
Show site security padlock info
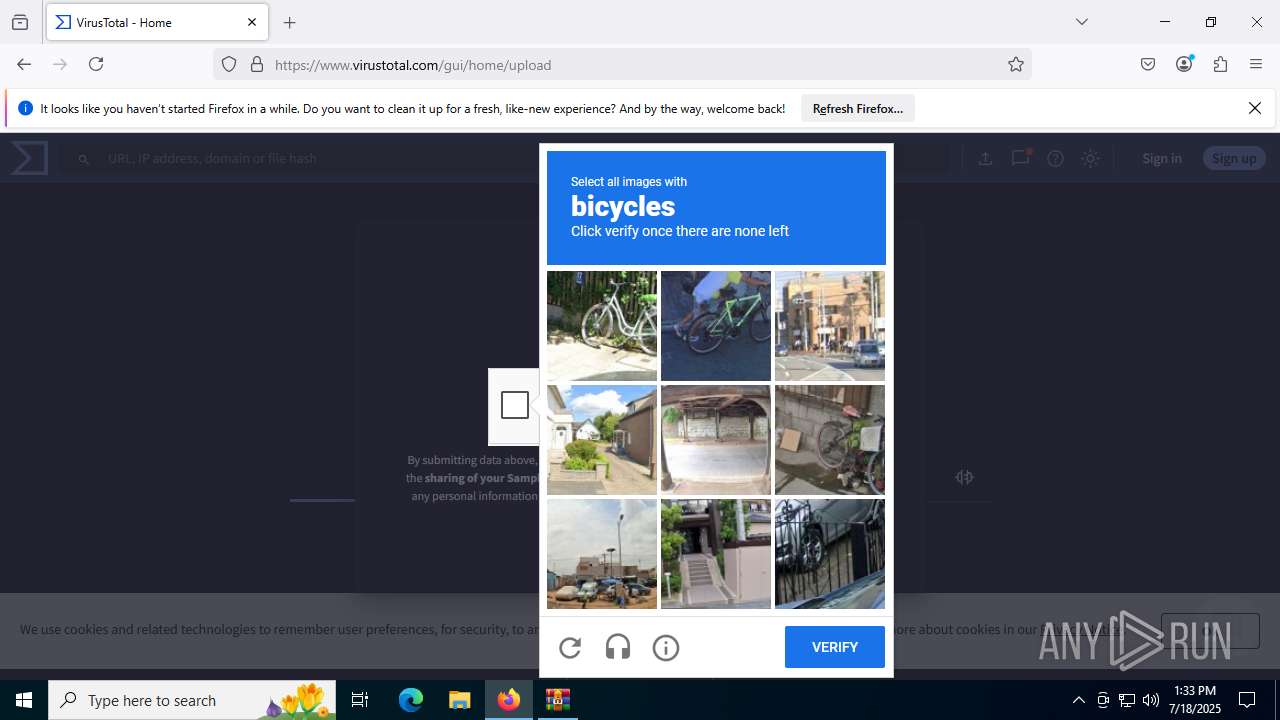point(257,64)
